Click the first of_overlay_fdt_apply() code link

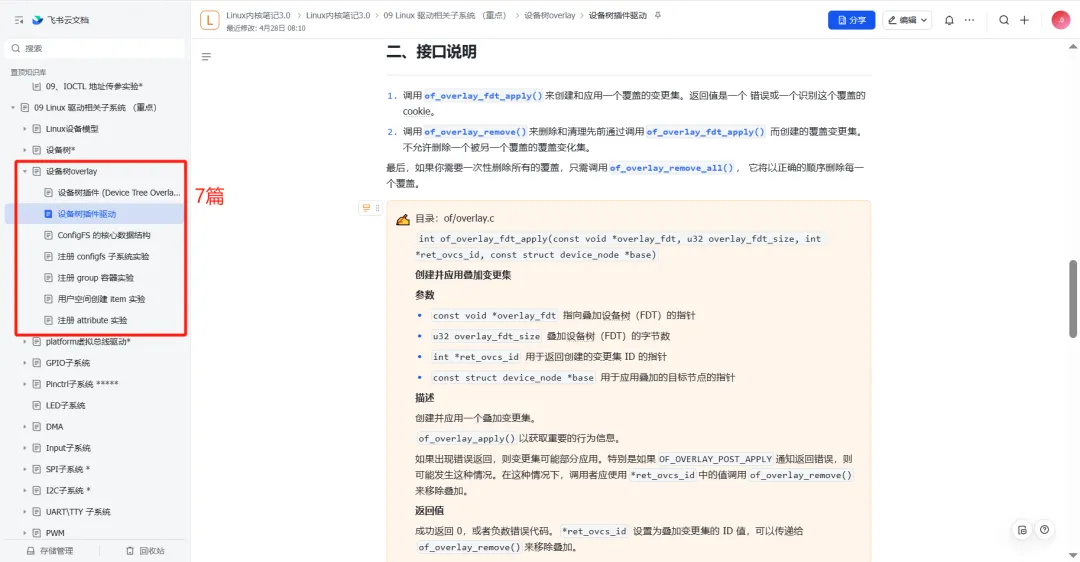[x=483, y=96]
